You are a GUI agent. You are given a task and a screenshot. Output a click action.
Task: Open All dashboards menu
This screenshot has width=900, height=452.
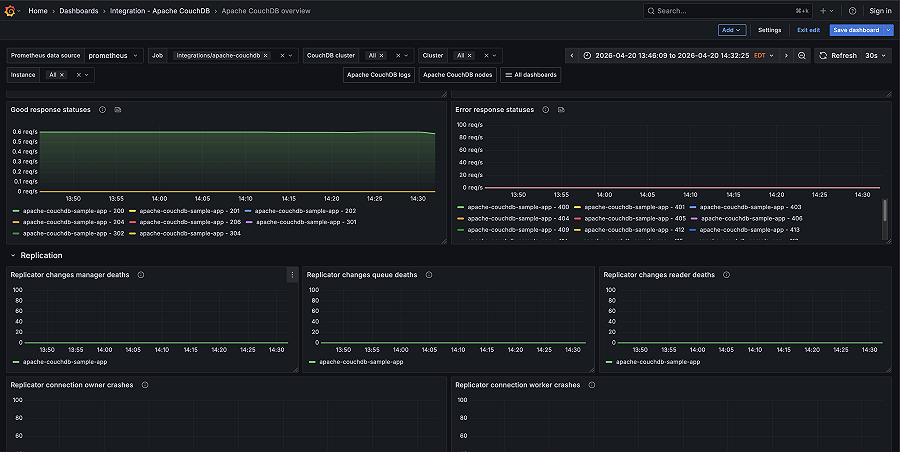pyautogui.click(x=531, y=75)
